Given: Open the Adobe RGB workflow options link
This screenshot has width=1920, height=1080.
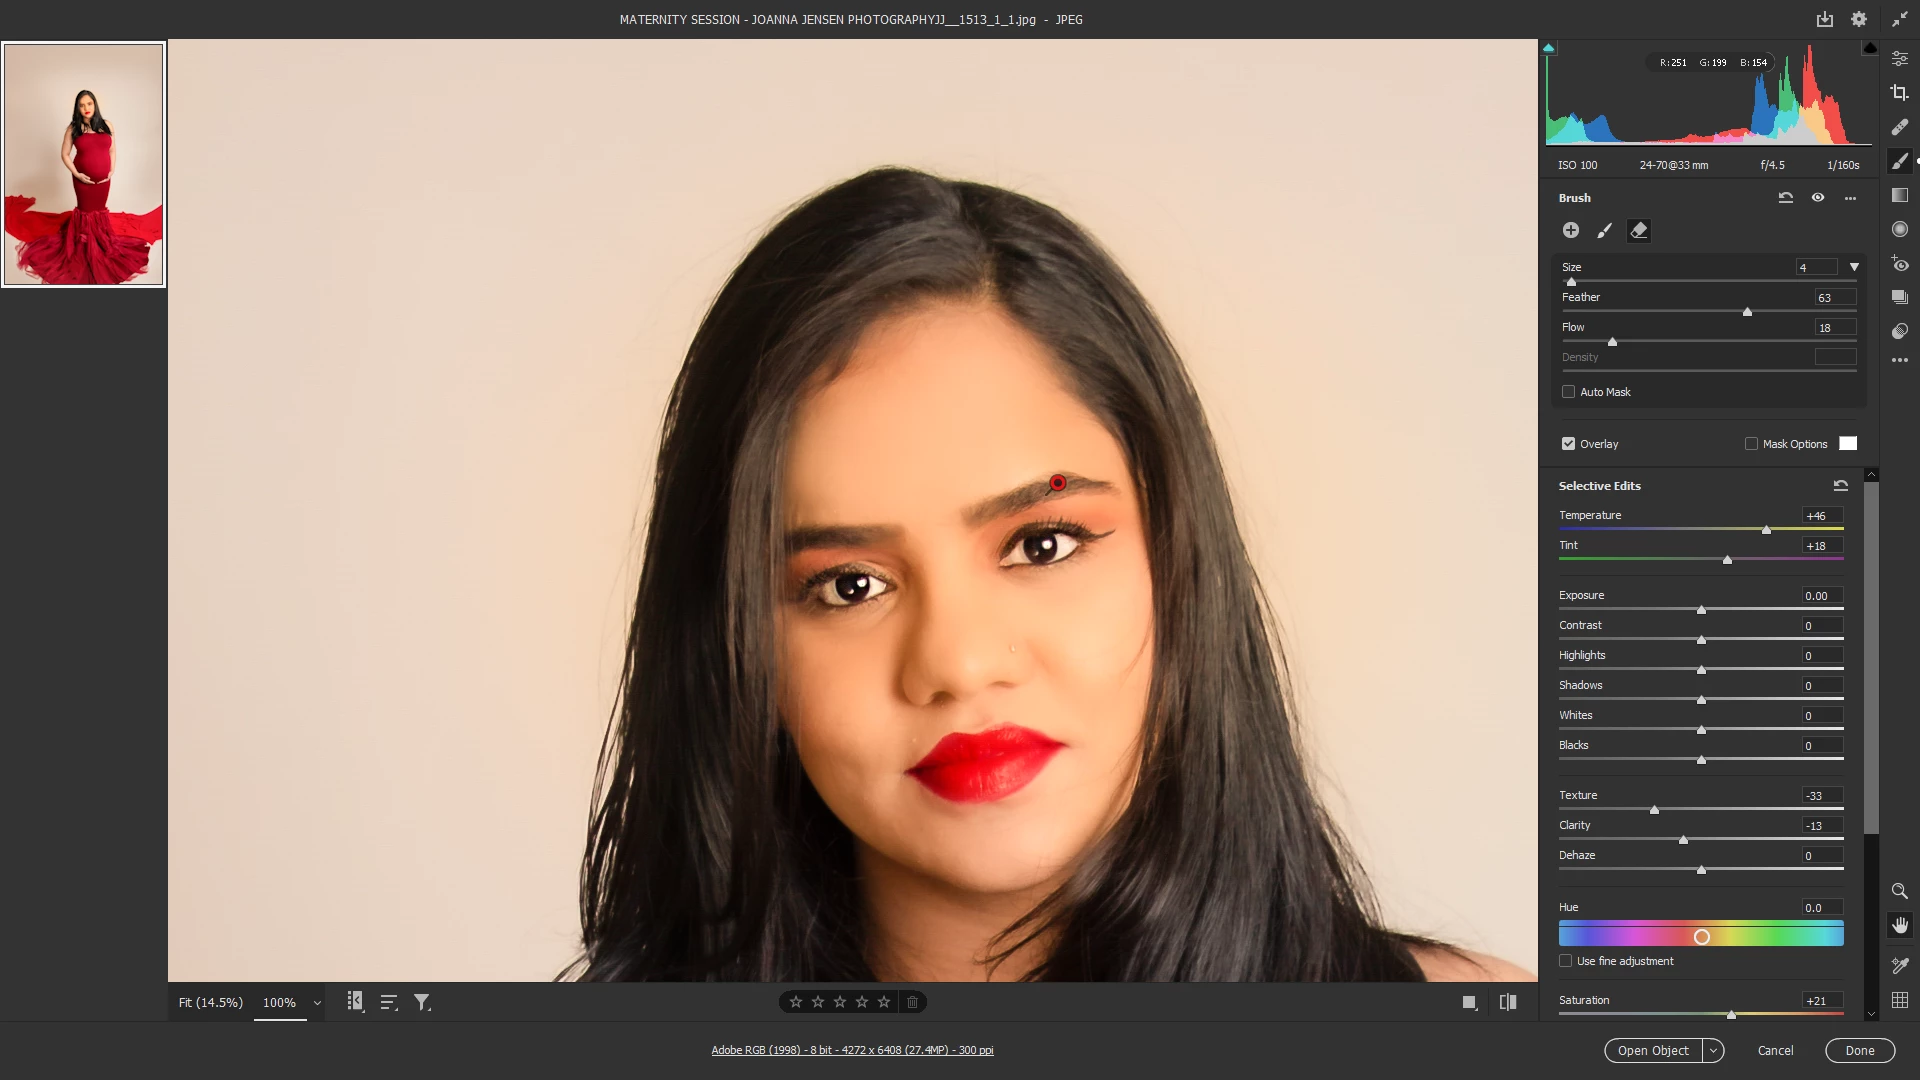Looking at the screenshot, I should (852, 1050).
